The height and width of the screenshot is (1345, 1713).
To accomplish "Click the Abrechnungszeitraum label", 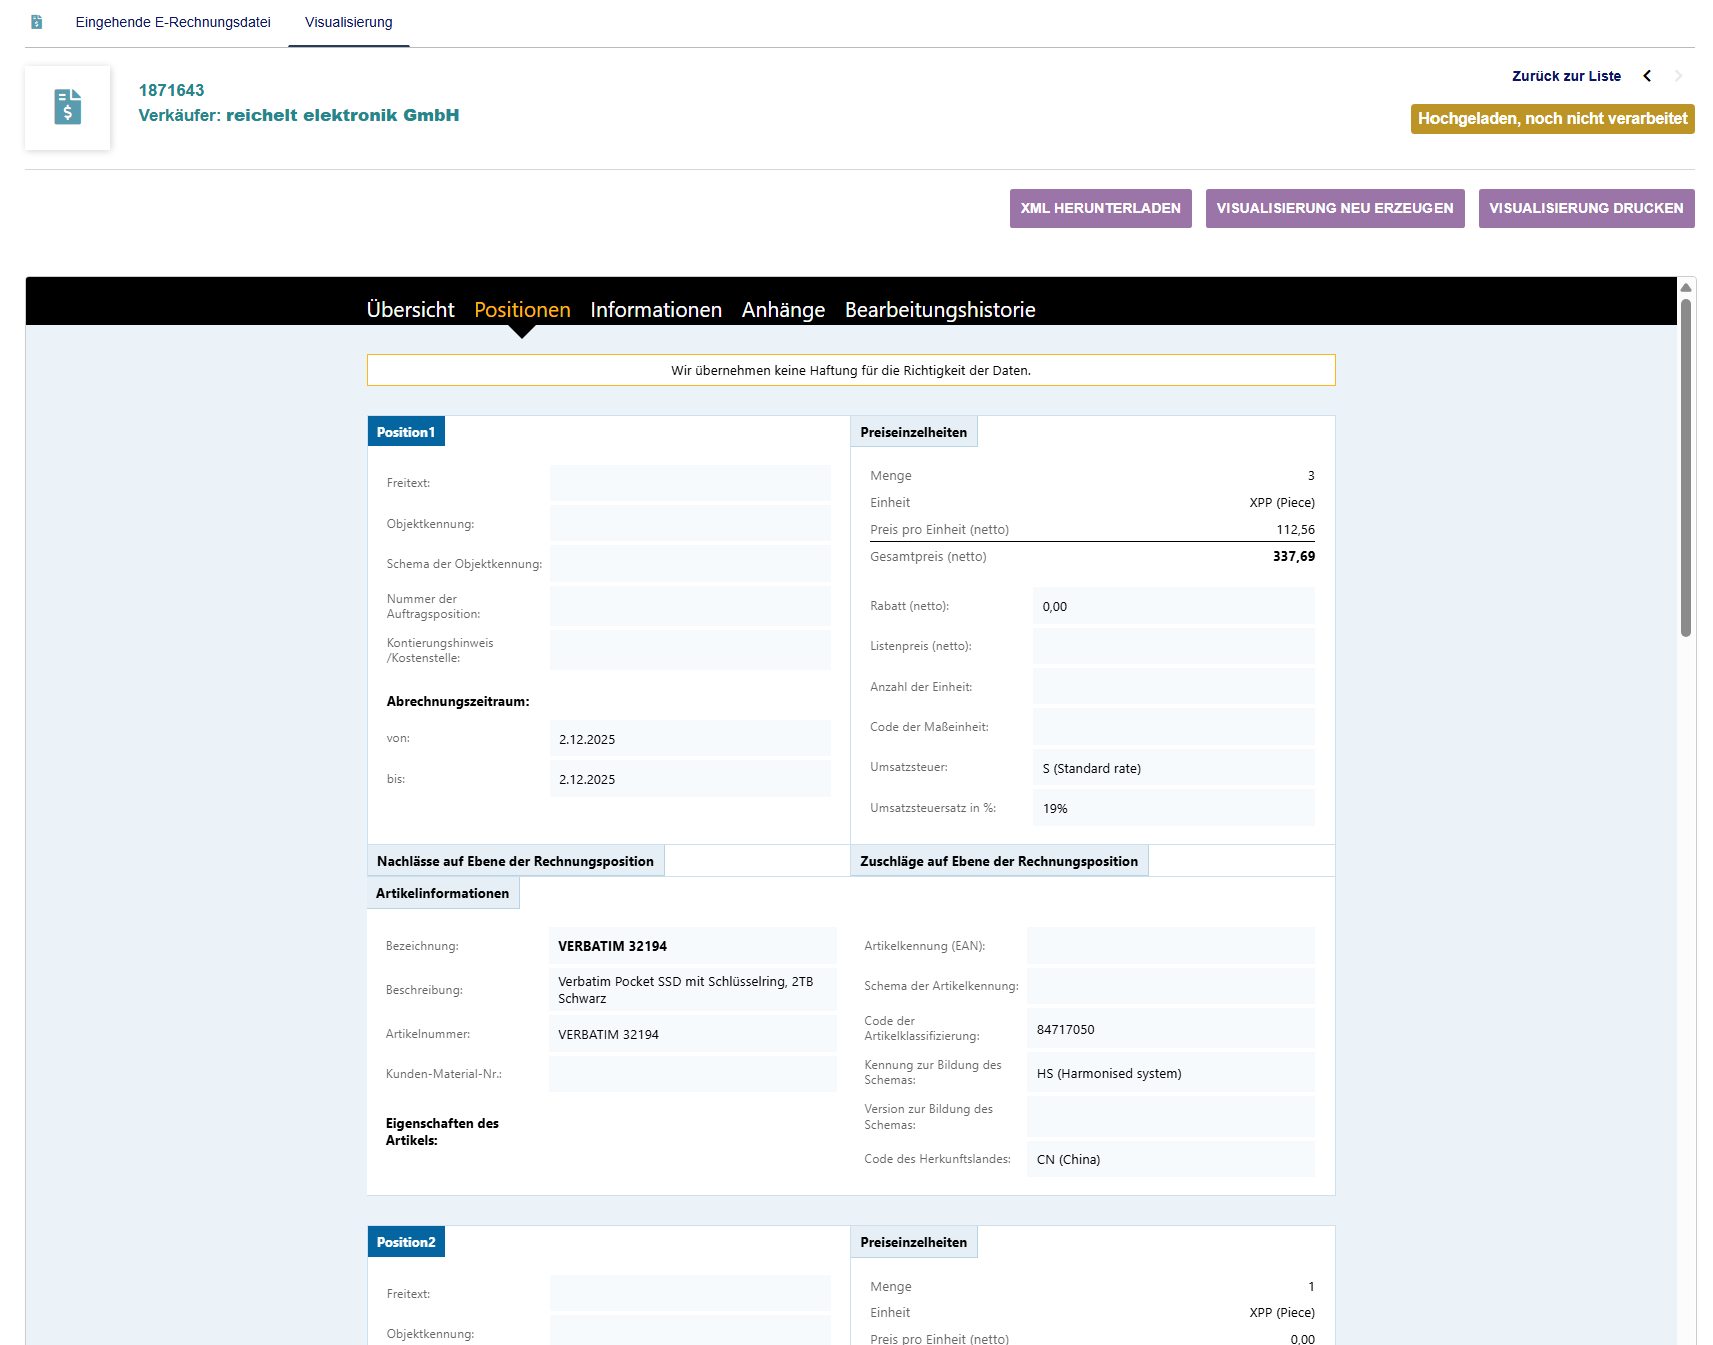I will point(458,701).
